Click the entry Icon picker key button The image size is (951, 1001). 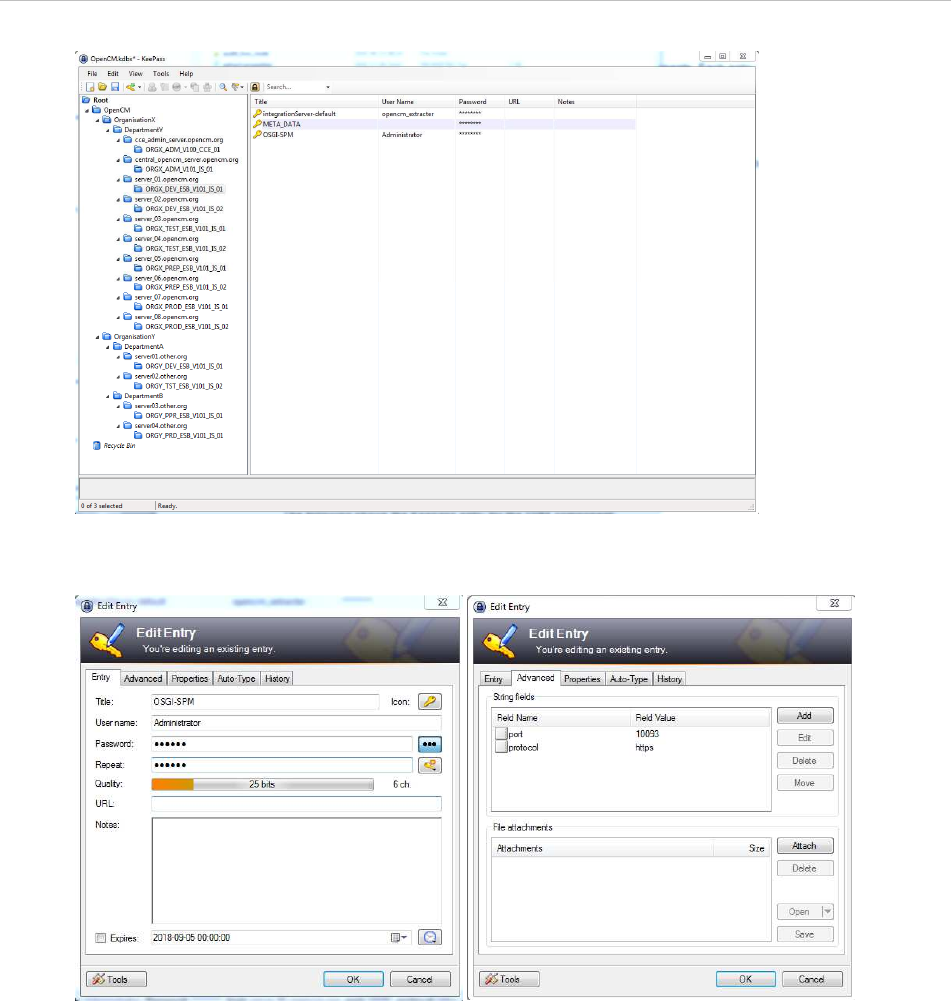point(430,702)
